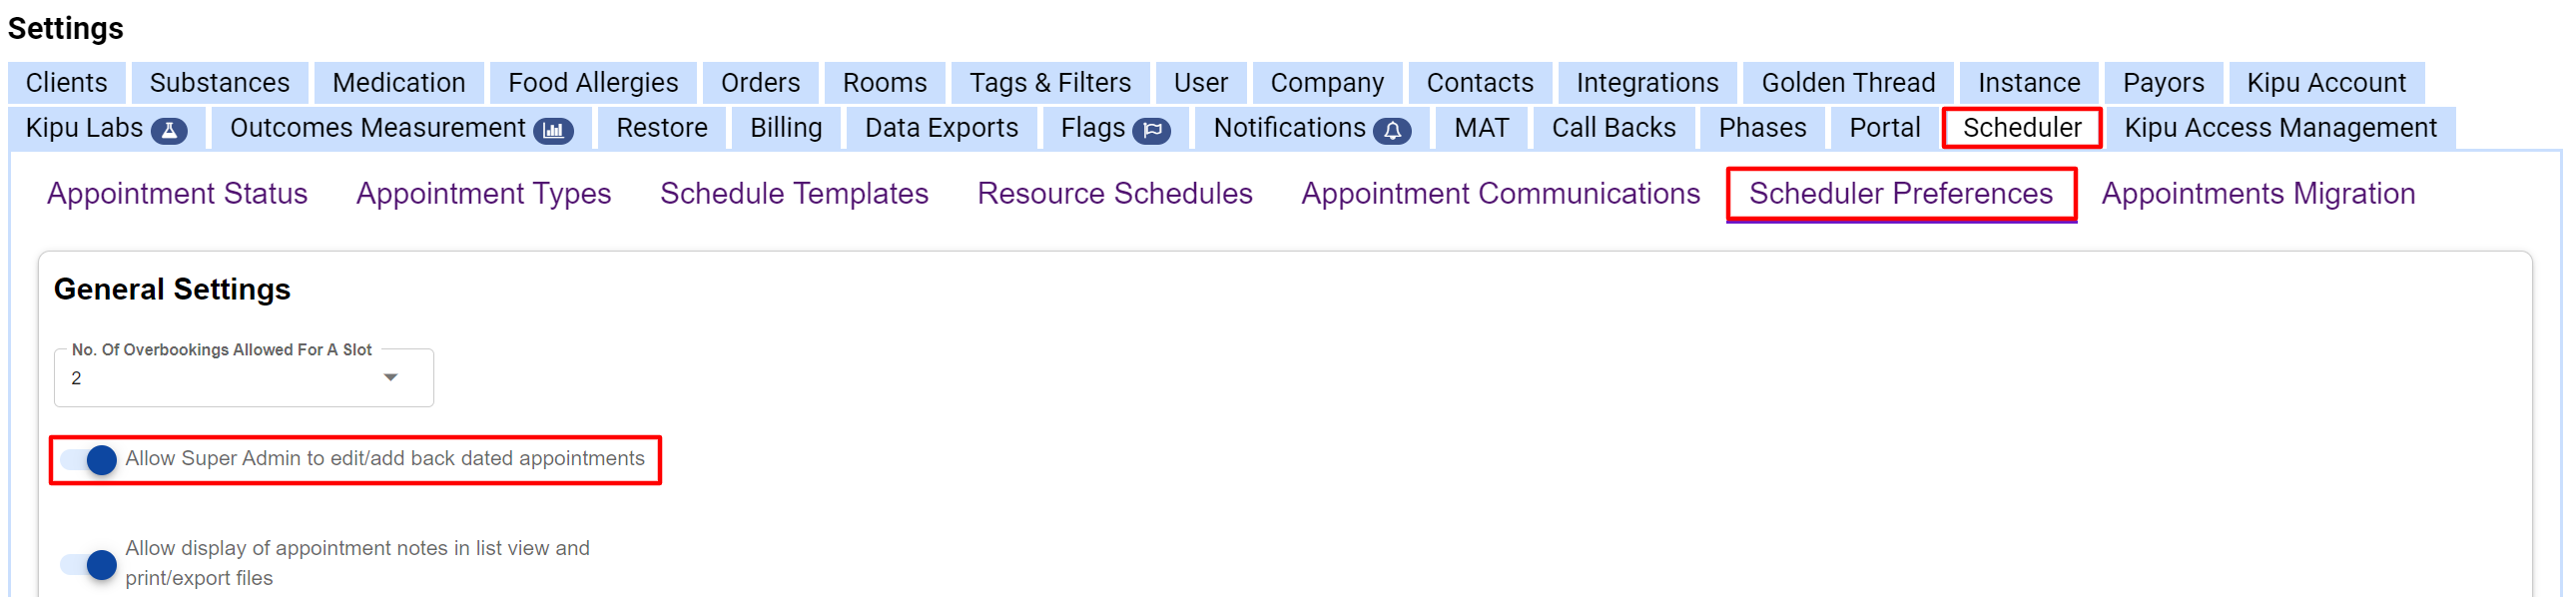Open Resource Schedules section
Screen dimensions: 2576x597
pos(1114,194)
